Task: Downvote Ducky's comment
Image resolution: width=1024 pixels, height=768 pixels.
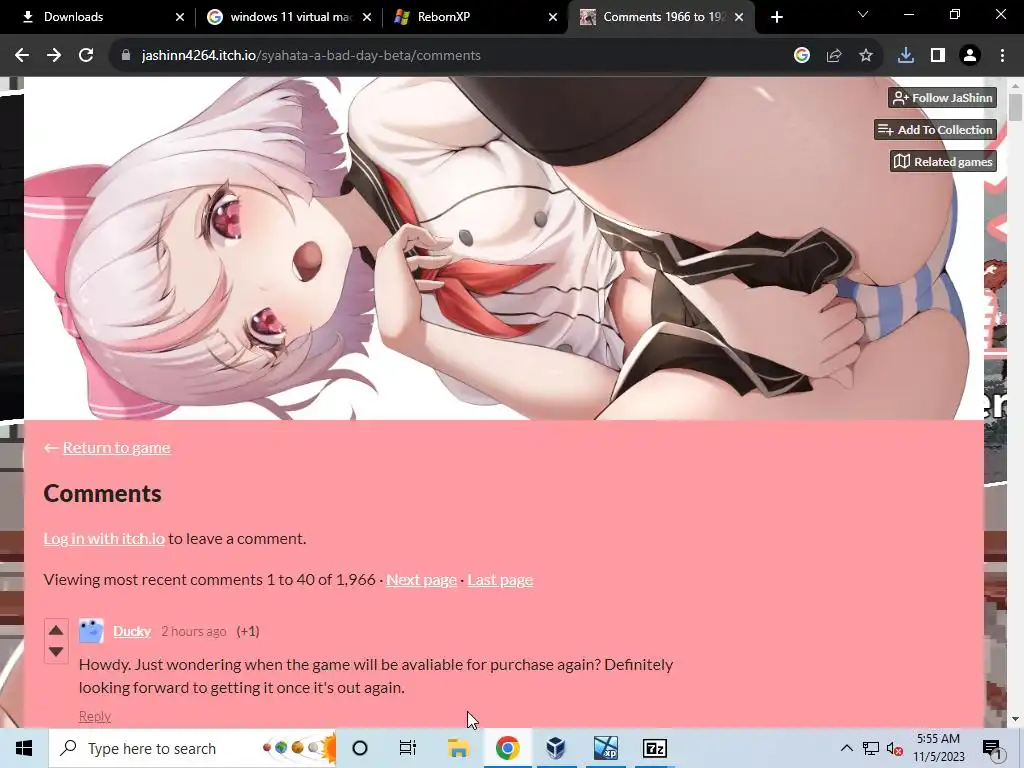Action: [x=56, y=652]
